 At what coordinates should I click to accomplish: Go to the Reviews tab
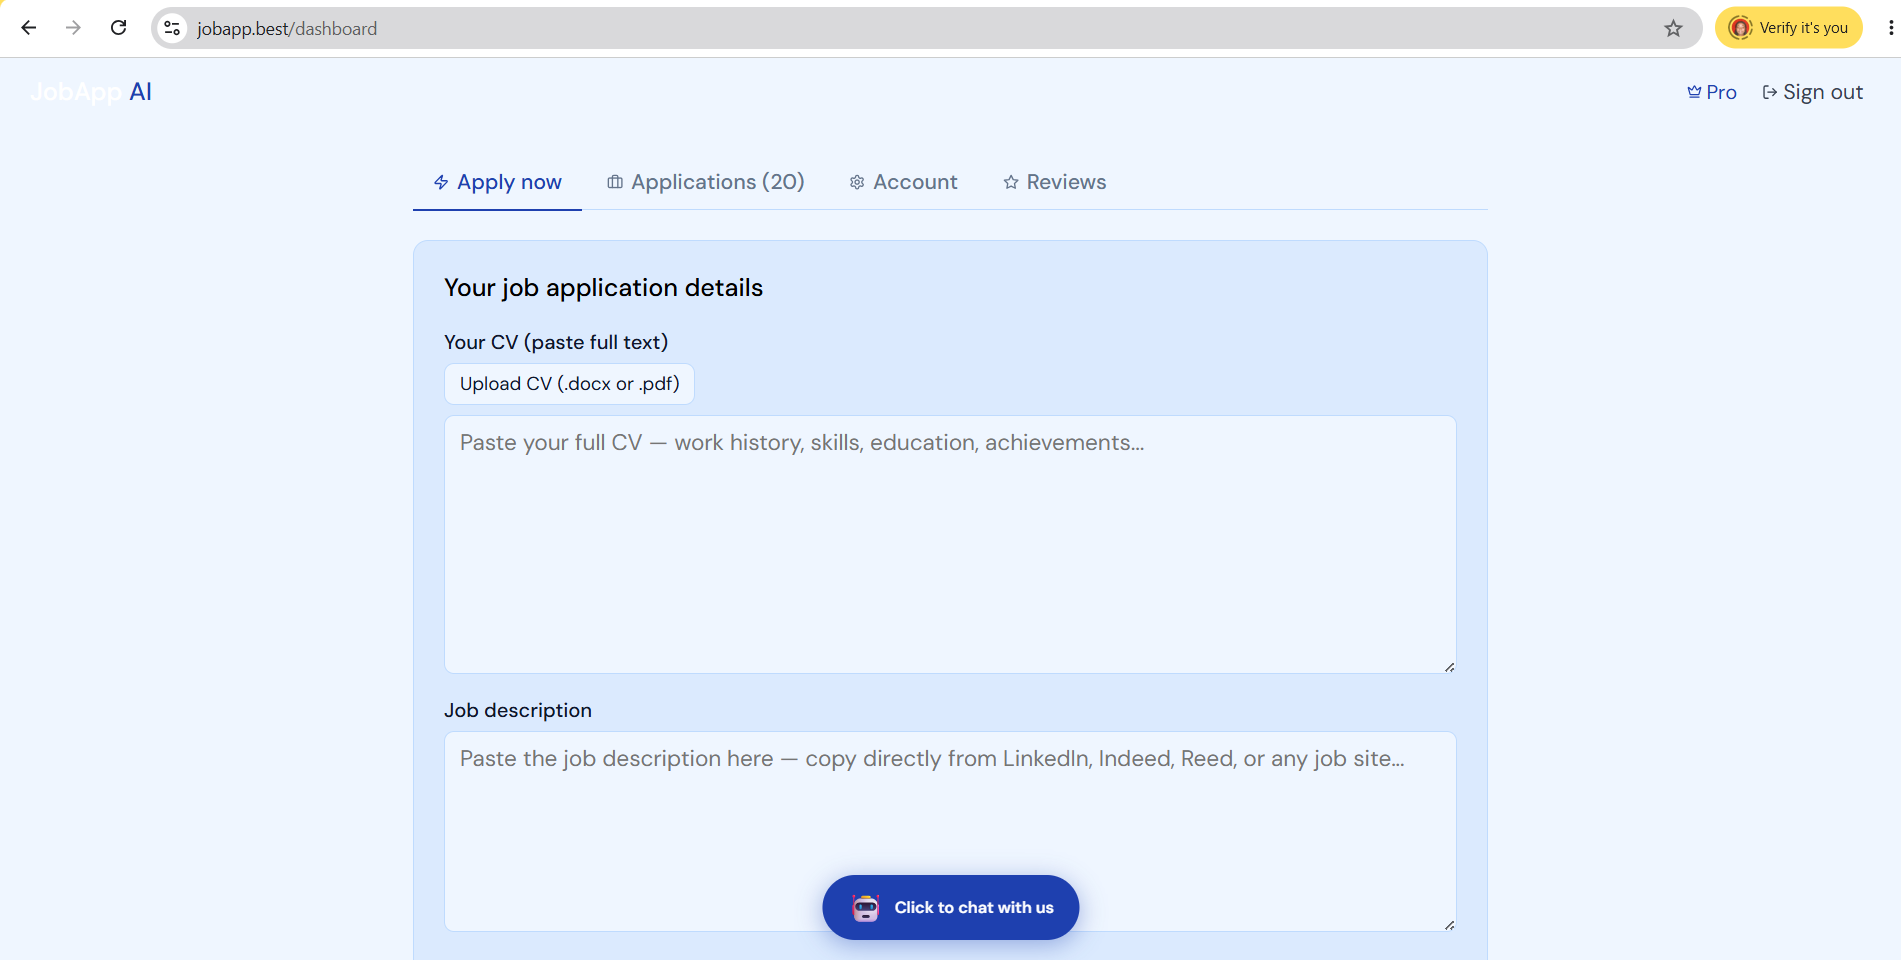pos(1055,182)
